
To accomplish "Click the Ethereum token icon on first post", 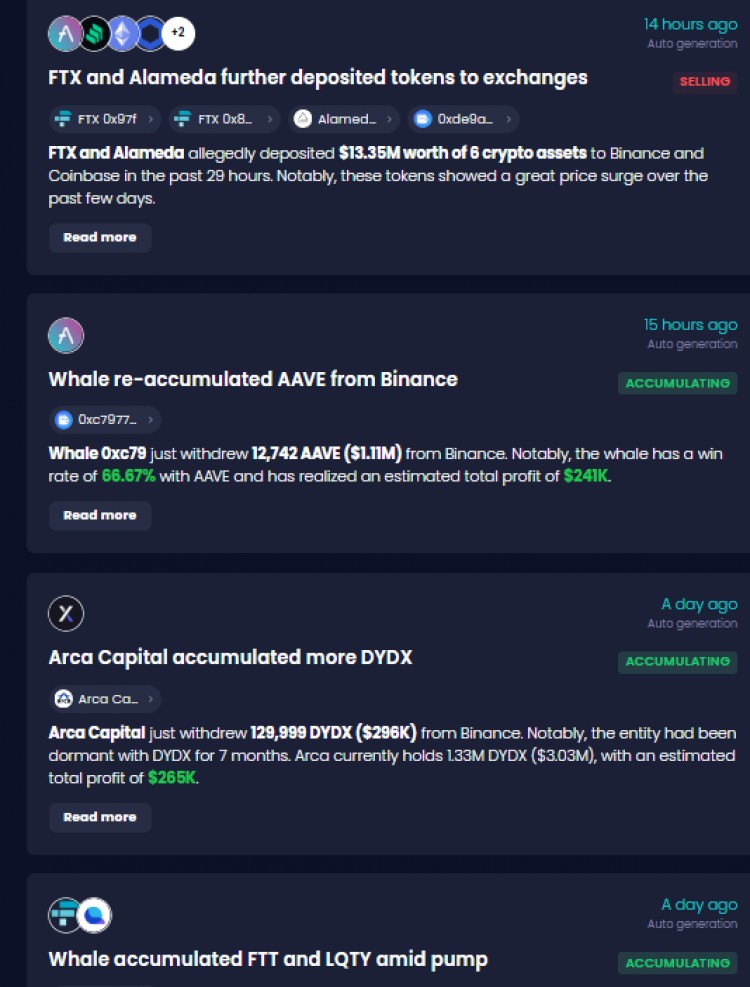I will 122,33.
